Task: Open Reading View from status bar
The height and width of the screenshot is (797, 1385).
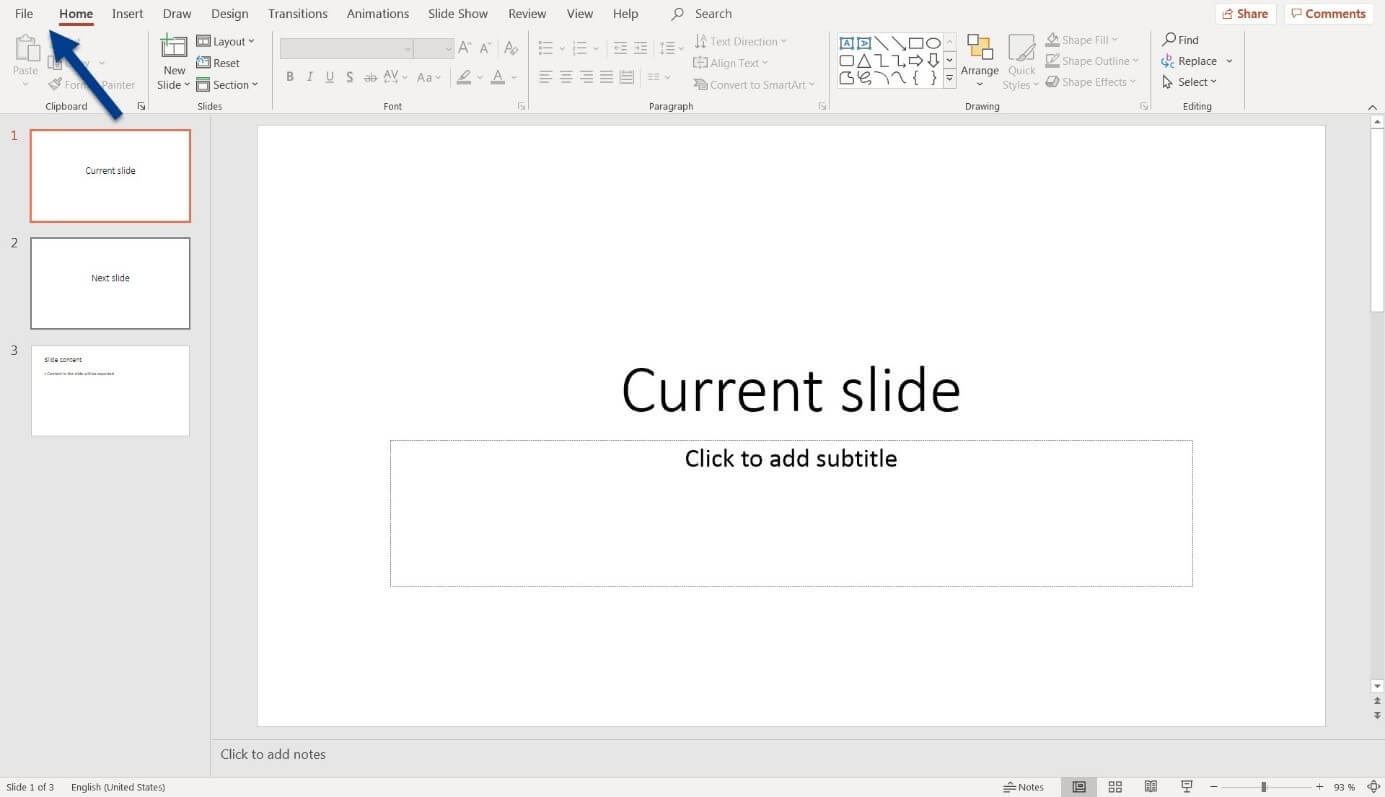Action: (1151, 787)
